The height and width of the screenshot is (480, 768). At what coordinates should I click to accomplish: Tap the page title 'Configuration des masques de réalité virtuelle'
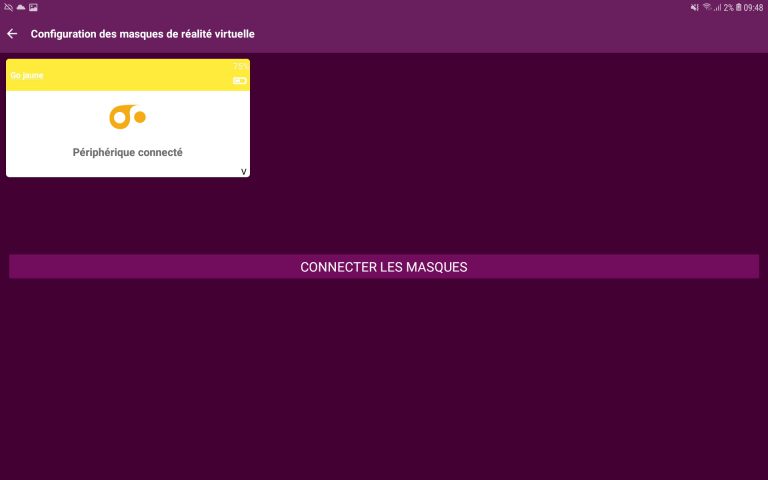143,34
